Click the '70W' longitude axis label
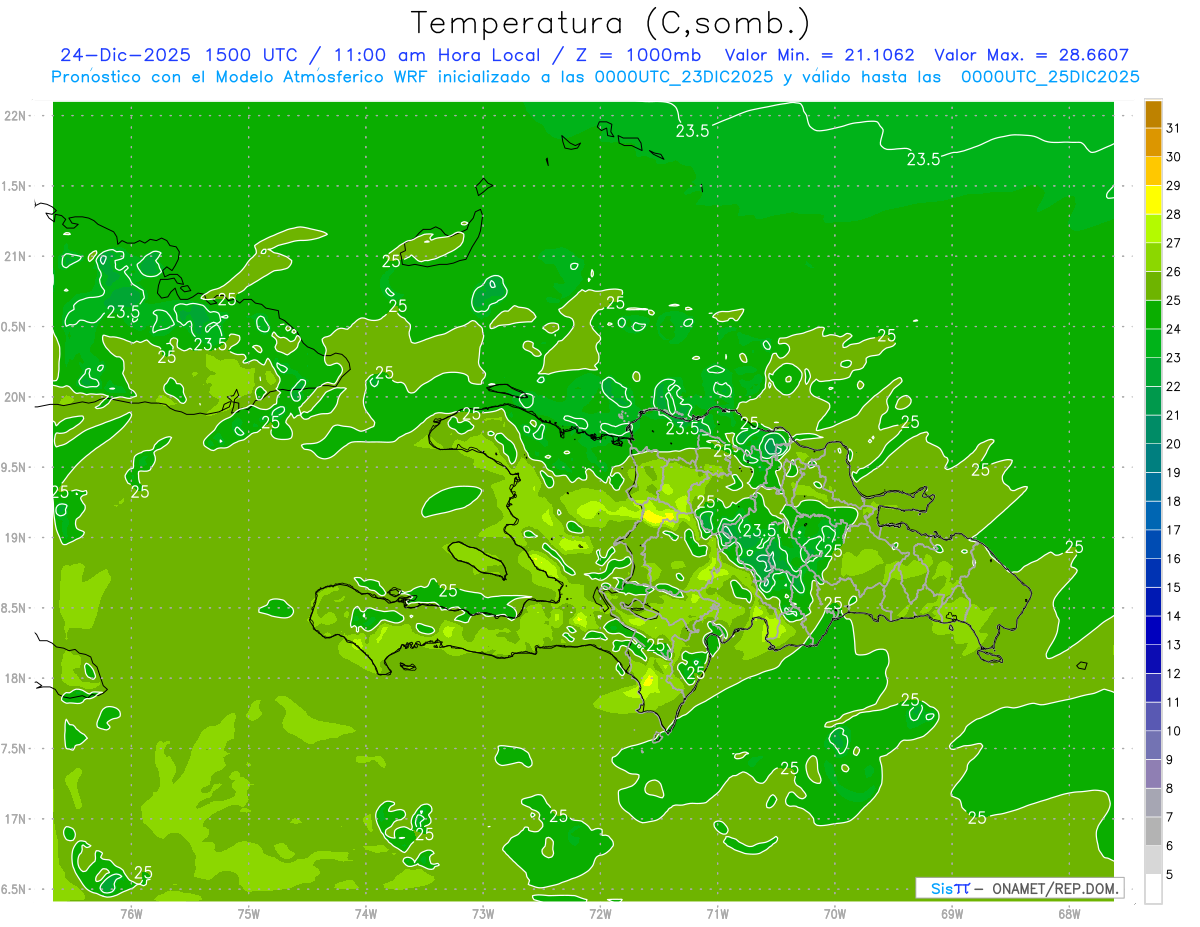 tap(834, 913)
